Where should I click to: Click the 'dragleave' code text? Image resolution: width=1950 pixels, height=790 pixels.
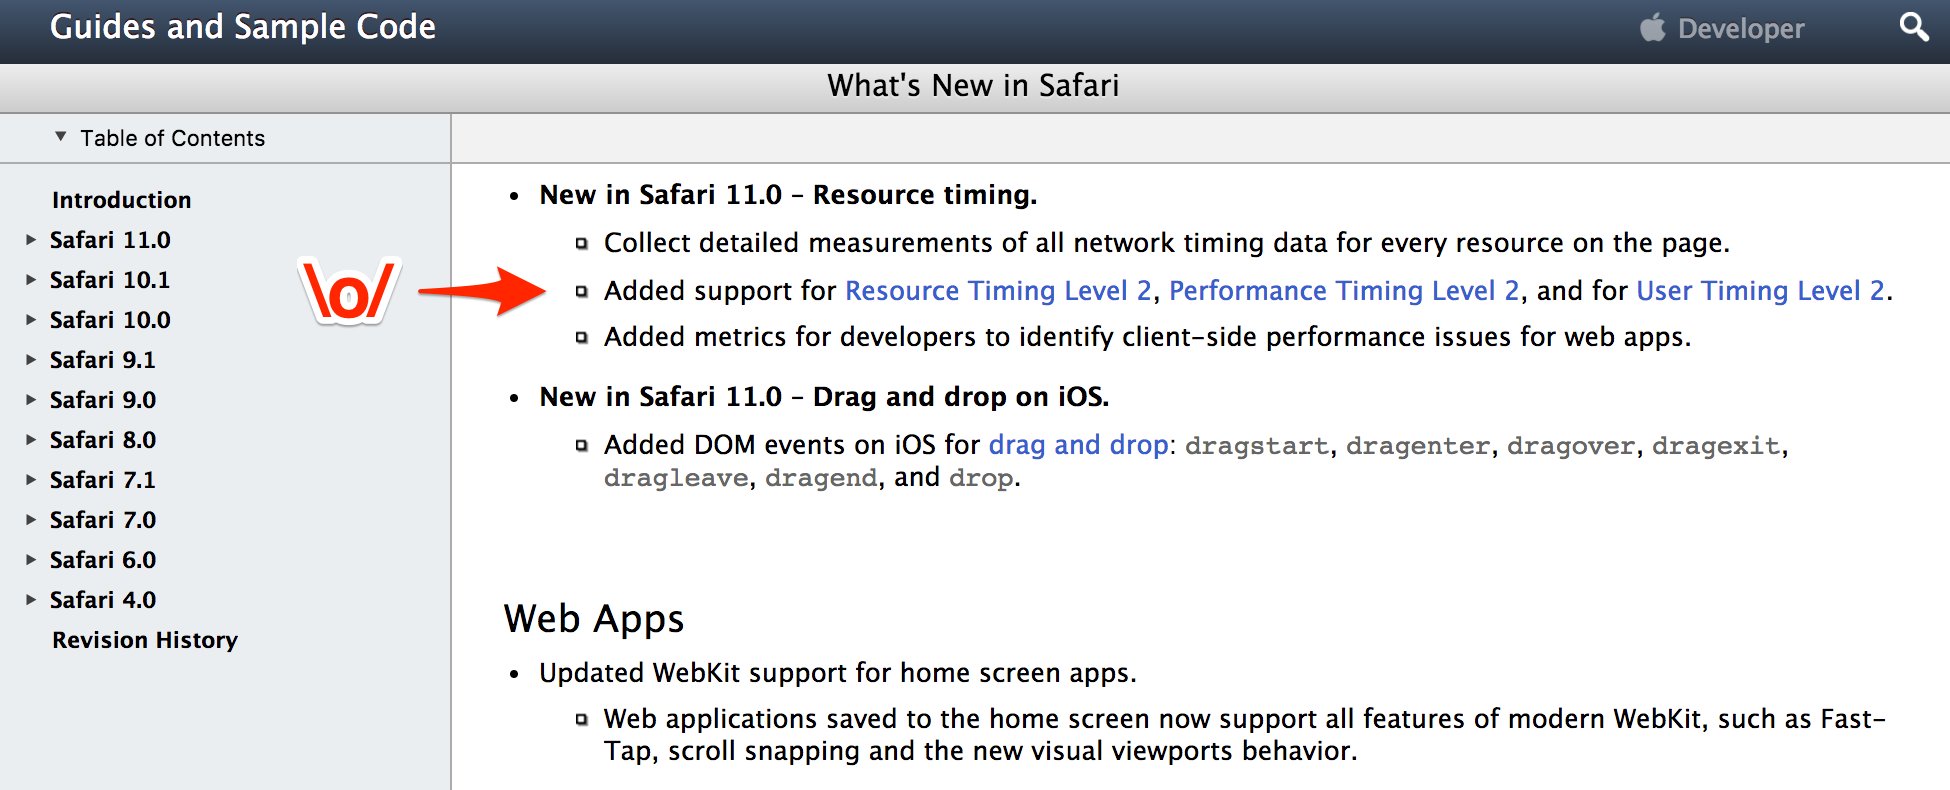676,478
